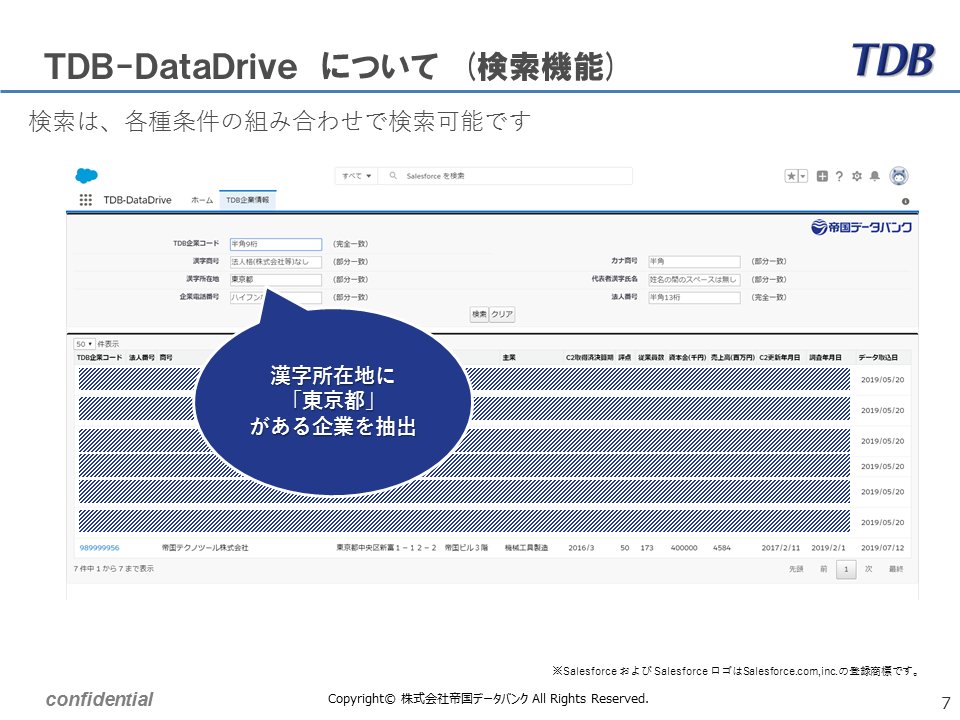The image size is (960, 720).
Task: Click the Salesforce cloud logo
Action: tap(86, 176)
